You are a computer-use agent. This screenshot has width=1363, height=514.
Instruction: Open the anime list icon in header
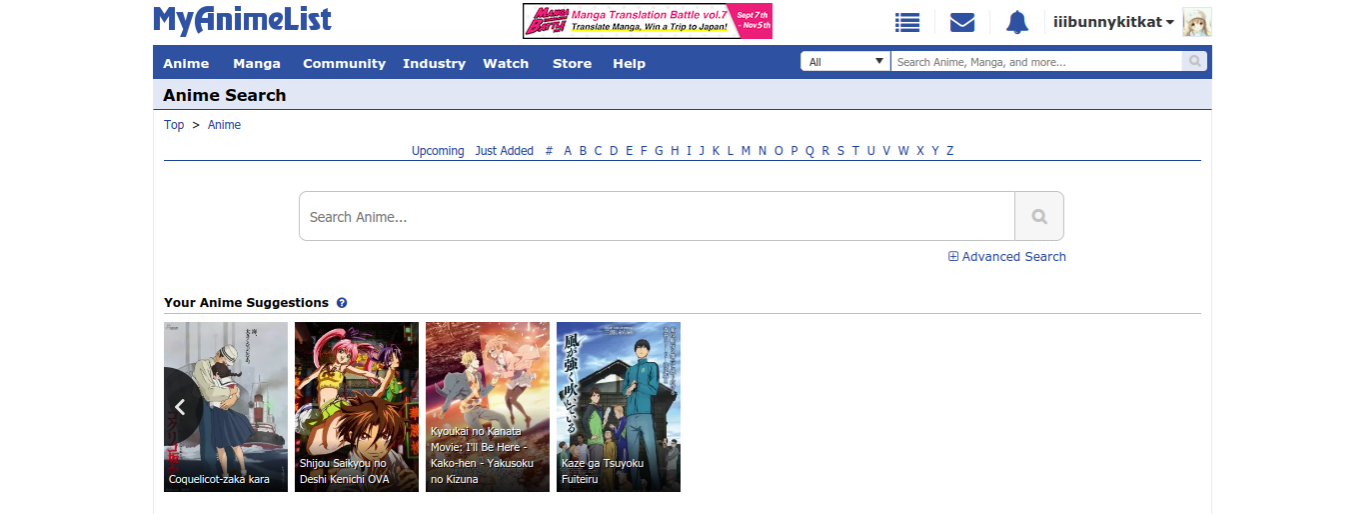[907, 22]
